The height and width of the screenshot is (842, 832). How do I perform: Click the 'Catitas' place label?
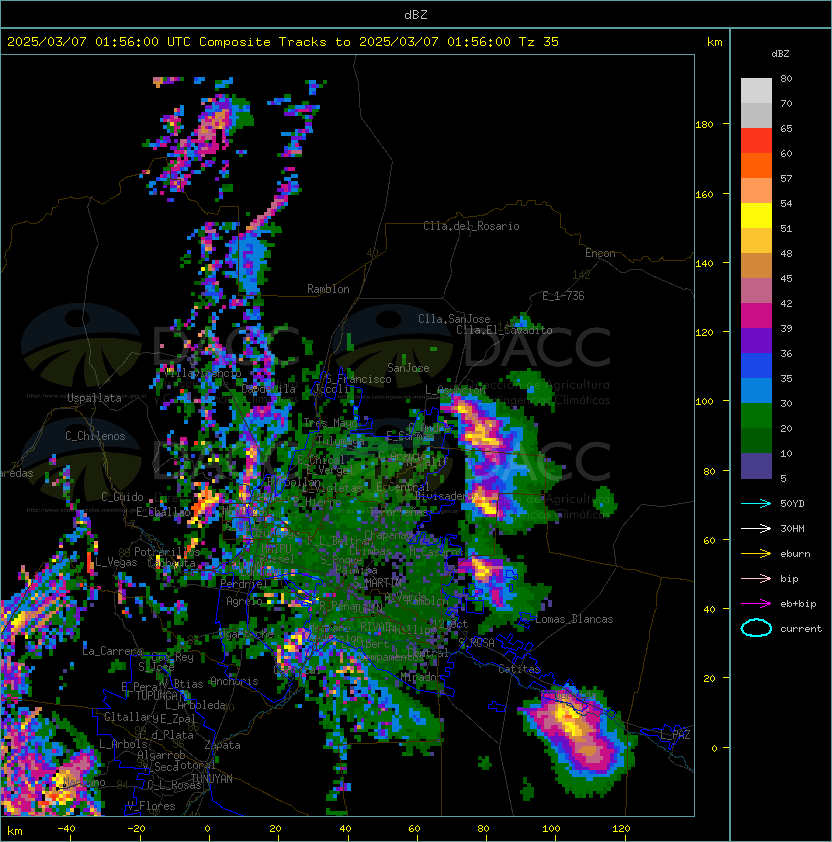click(x=519, y=669)
